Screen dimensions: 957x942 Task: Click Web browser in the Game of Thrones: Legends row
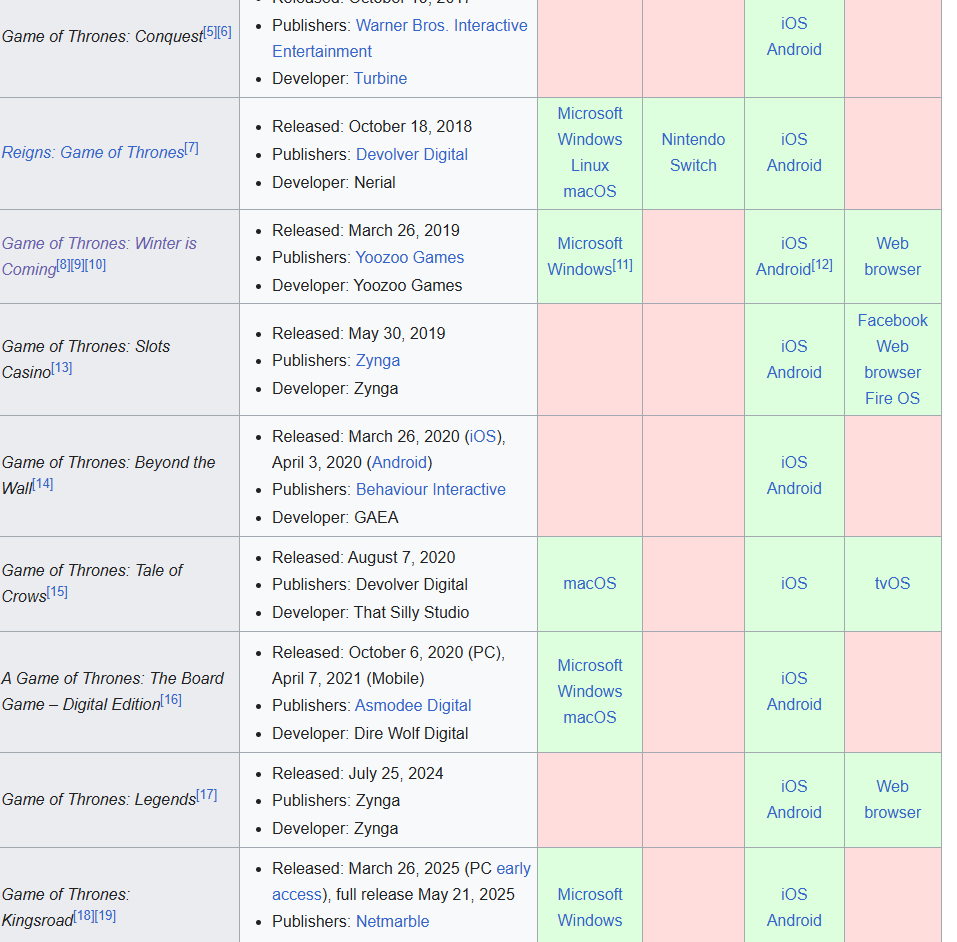click(x=892, y=800)
